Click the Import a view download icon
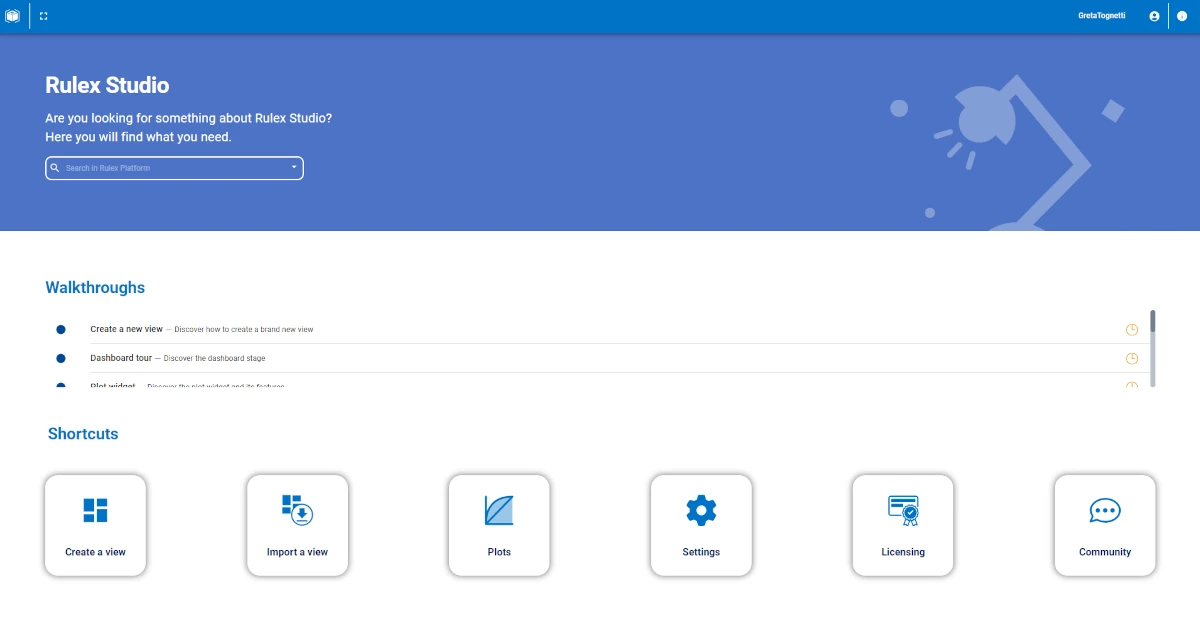 pyautogui.click(x=297, y=510)
